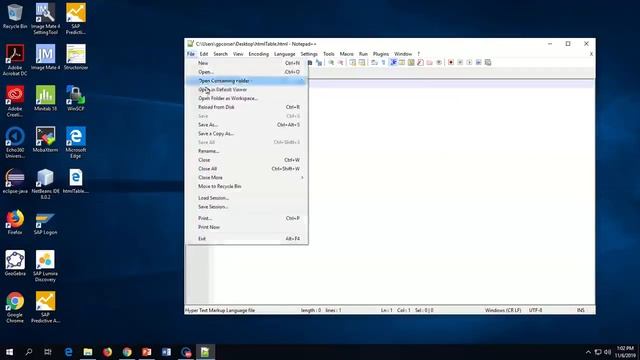
Task: Start macro recording with red dot icon
Action: point(451,62)
